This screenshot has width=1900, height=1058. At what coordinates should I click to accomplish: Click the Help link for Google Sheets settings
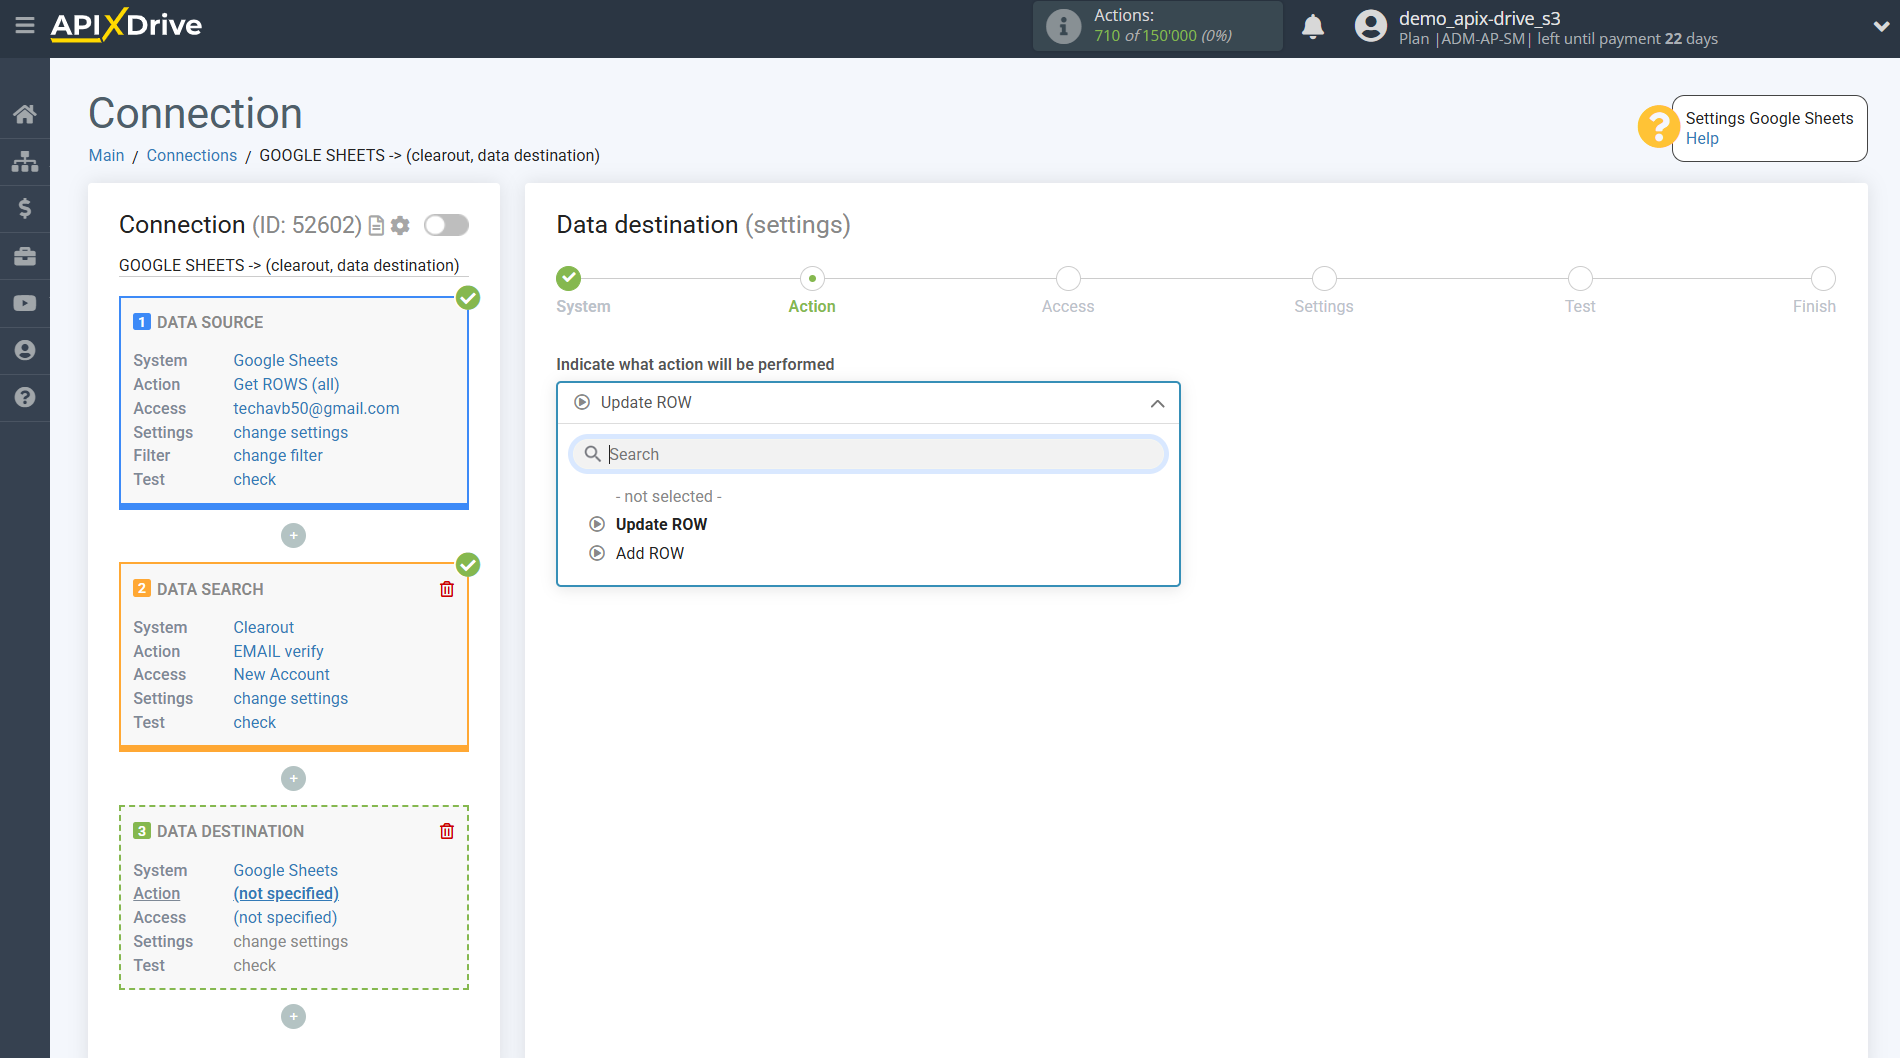point(1701,139)
